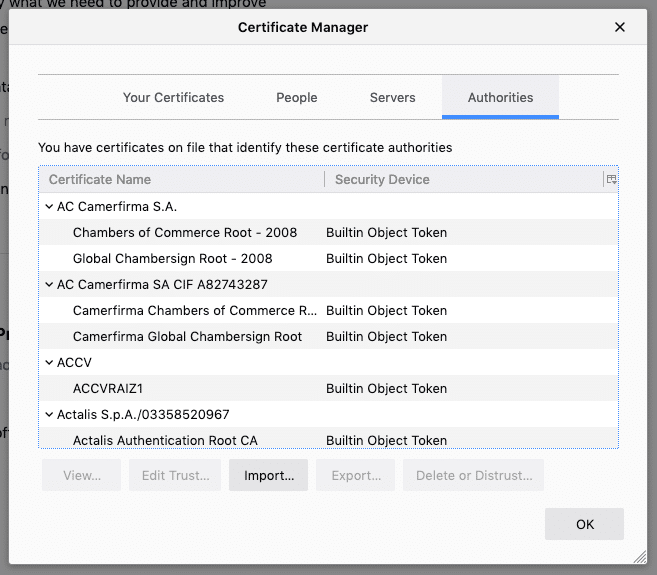The image size is (657, 575).
Task: Collapse the Actalis S.p.A./03358520967 group
Action: (48, 415)
